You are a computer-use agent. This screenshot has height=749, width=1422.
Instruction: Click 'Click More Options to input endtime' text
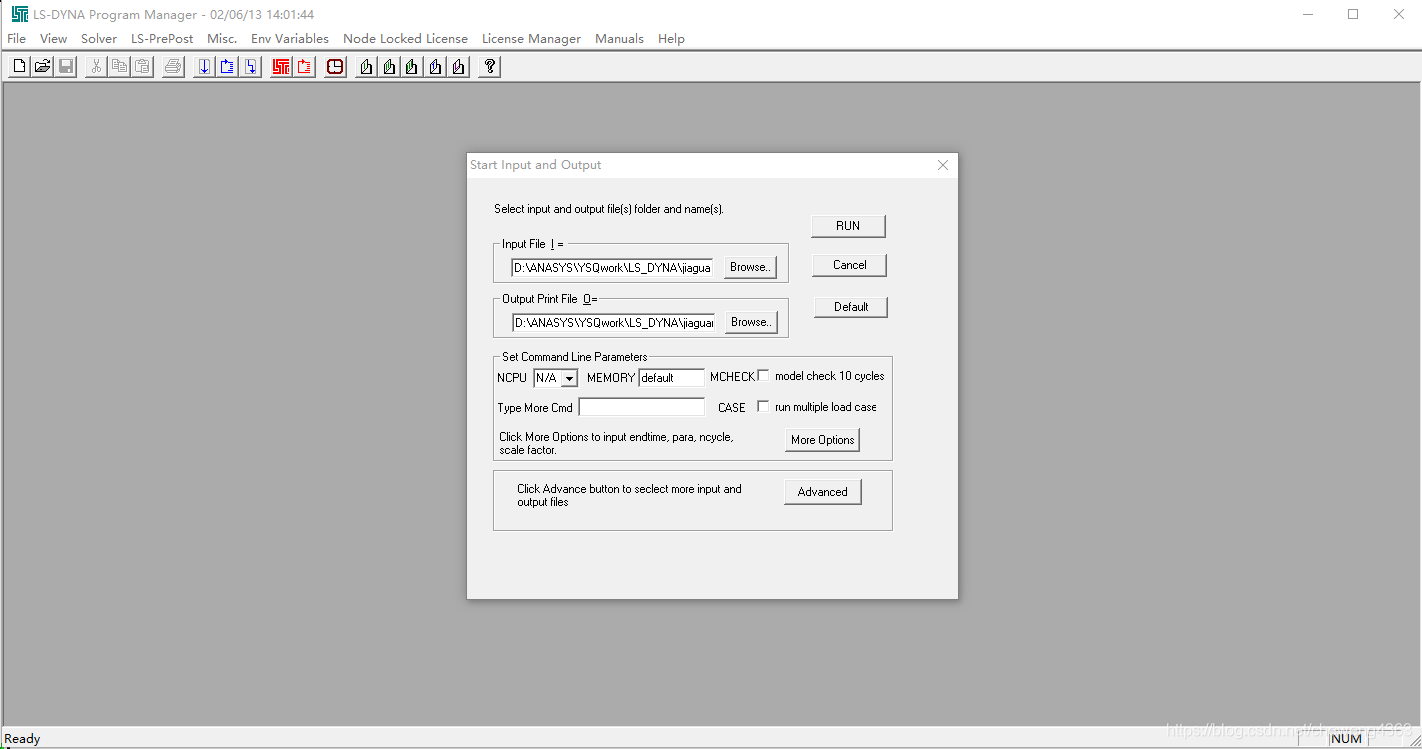[x=616, y=443]
